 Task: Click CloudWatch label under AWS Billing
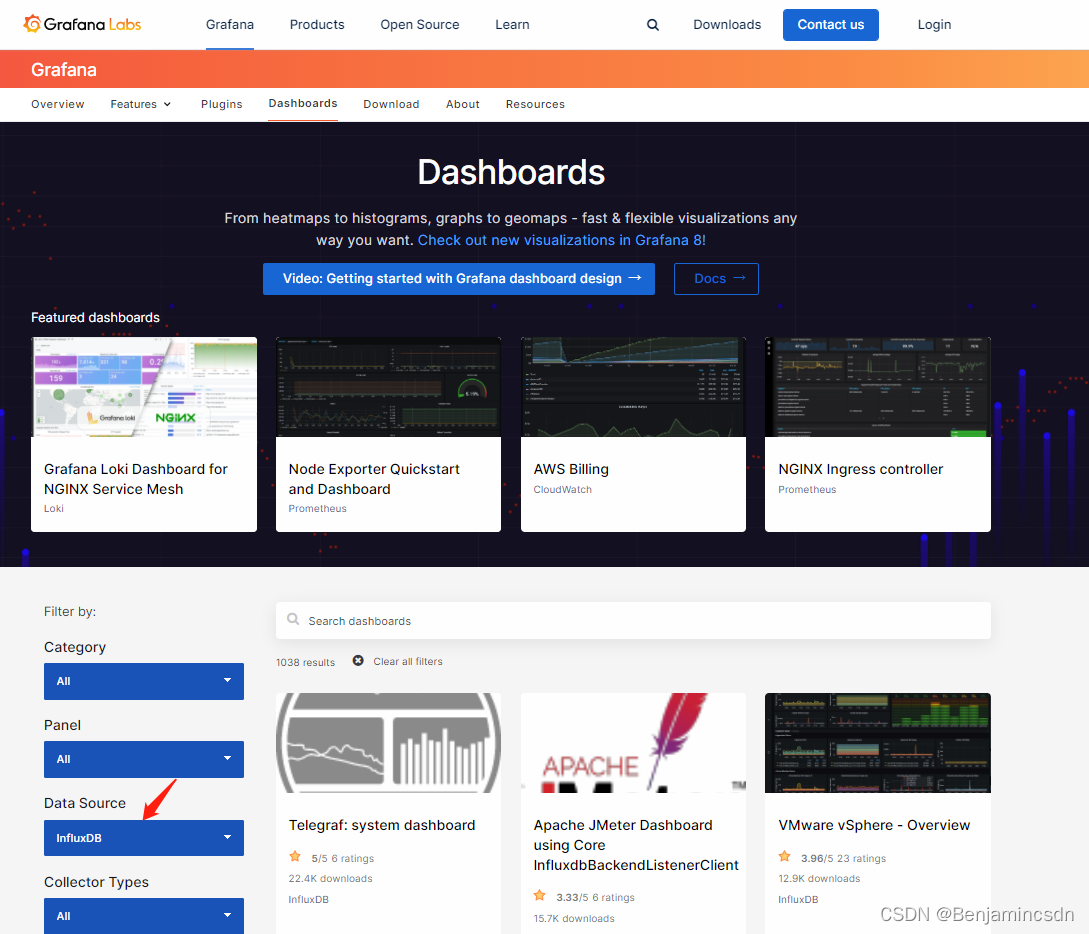(563, 490)
